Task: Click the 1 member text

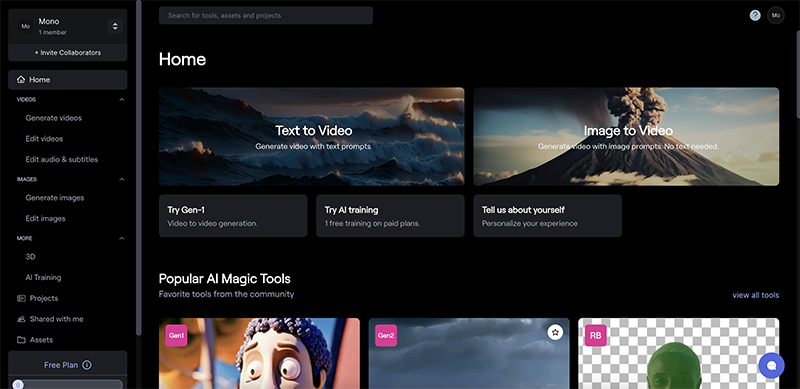Action: [x=53, y=33]
